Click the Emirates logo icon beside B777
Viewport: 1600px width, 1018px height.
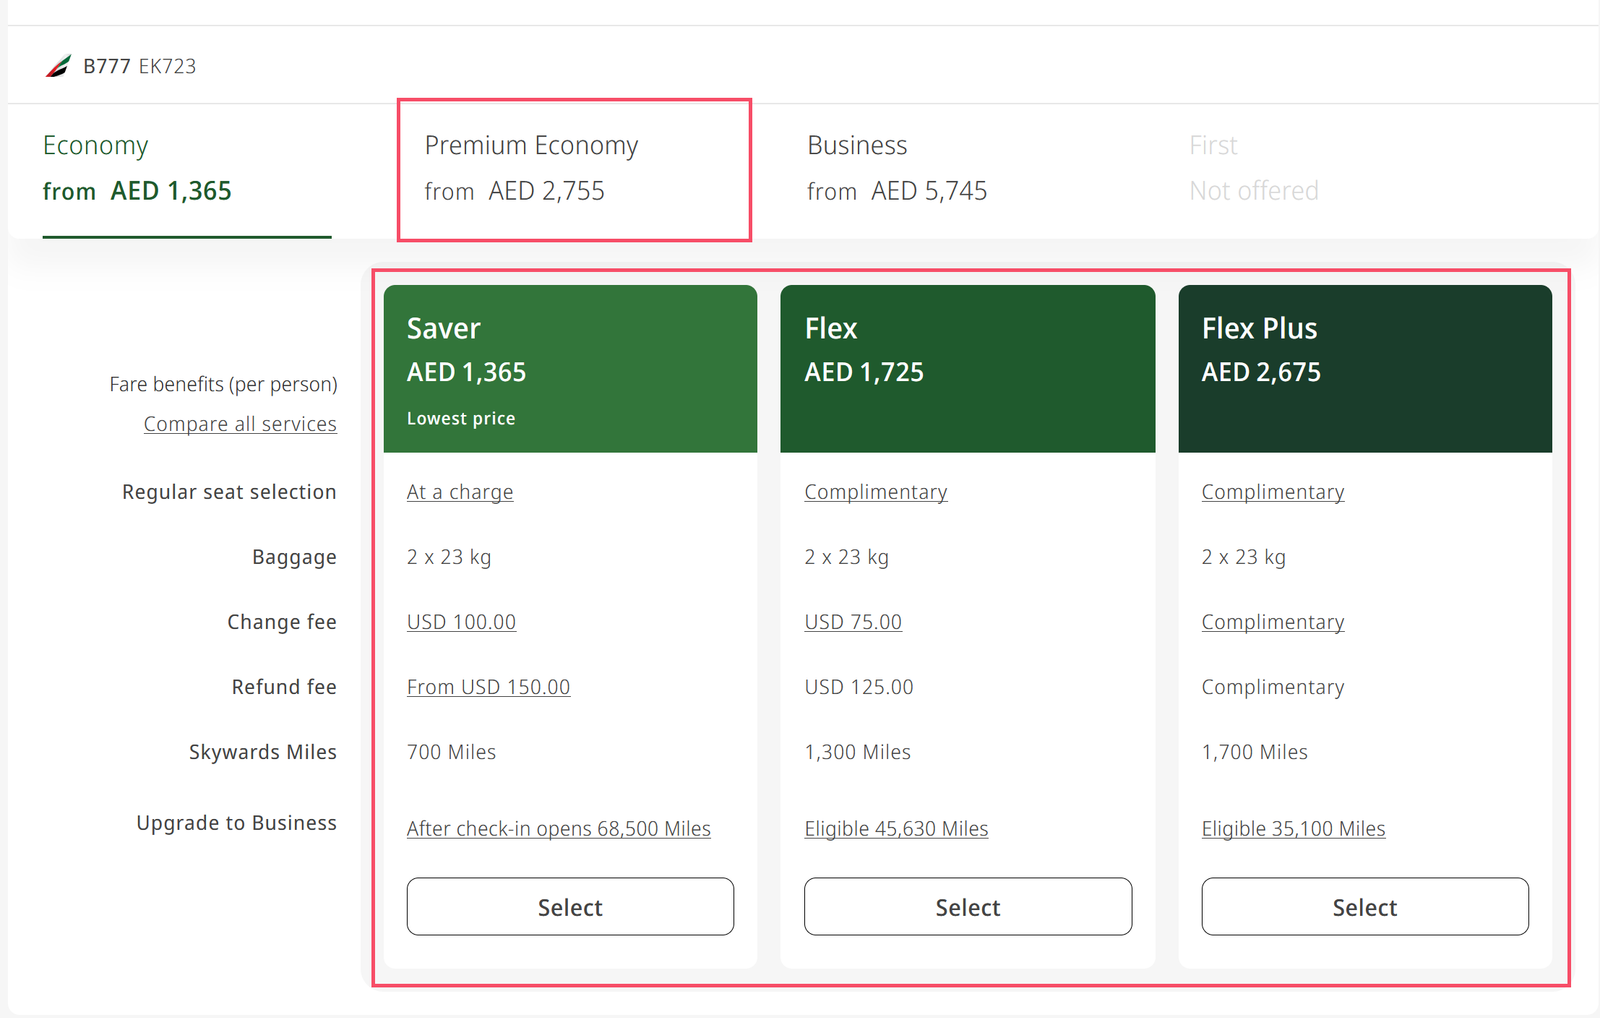click(x=58, y=66)
